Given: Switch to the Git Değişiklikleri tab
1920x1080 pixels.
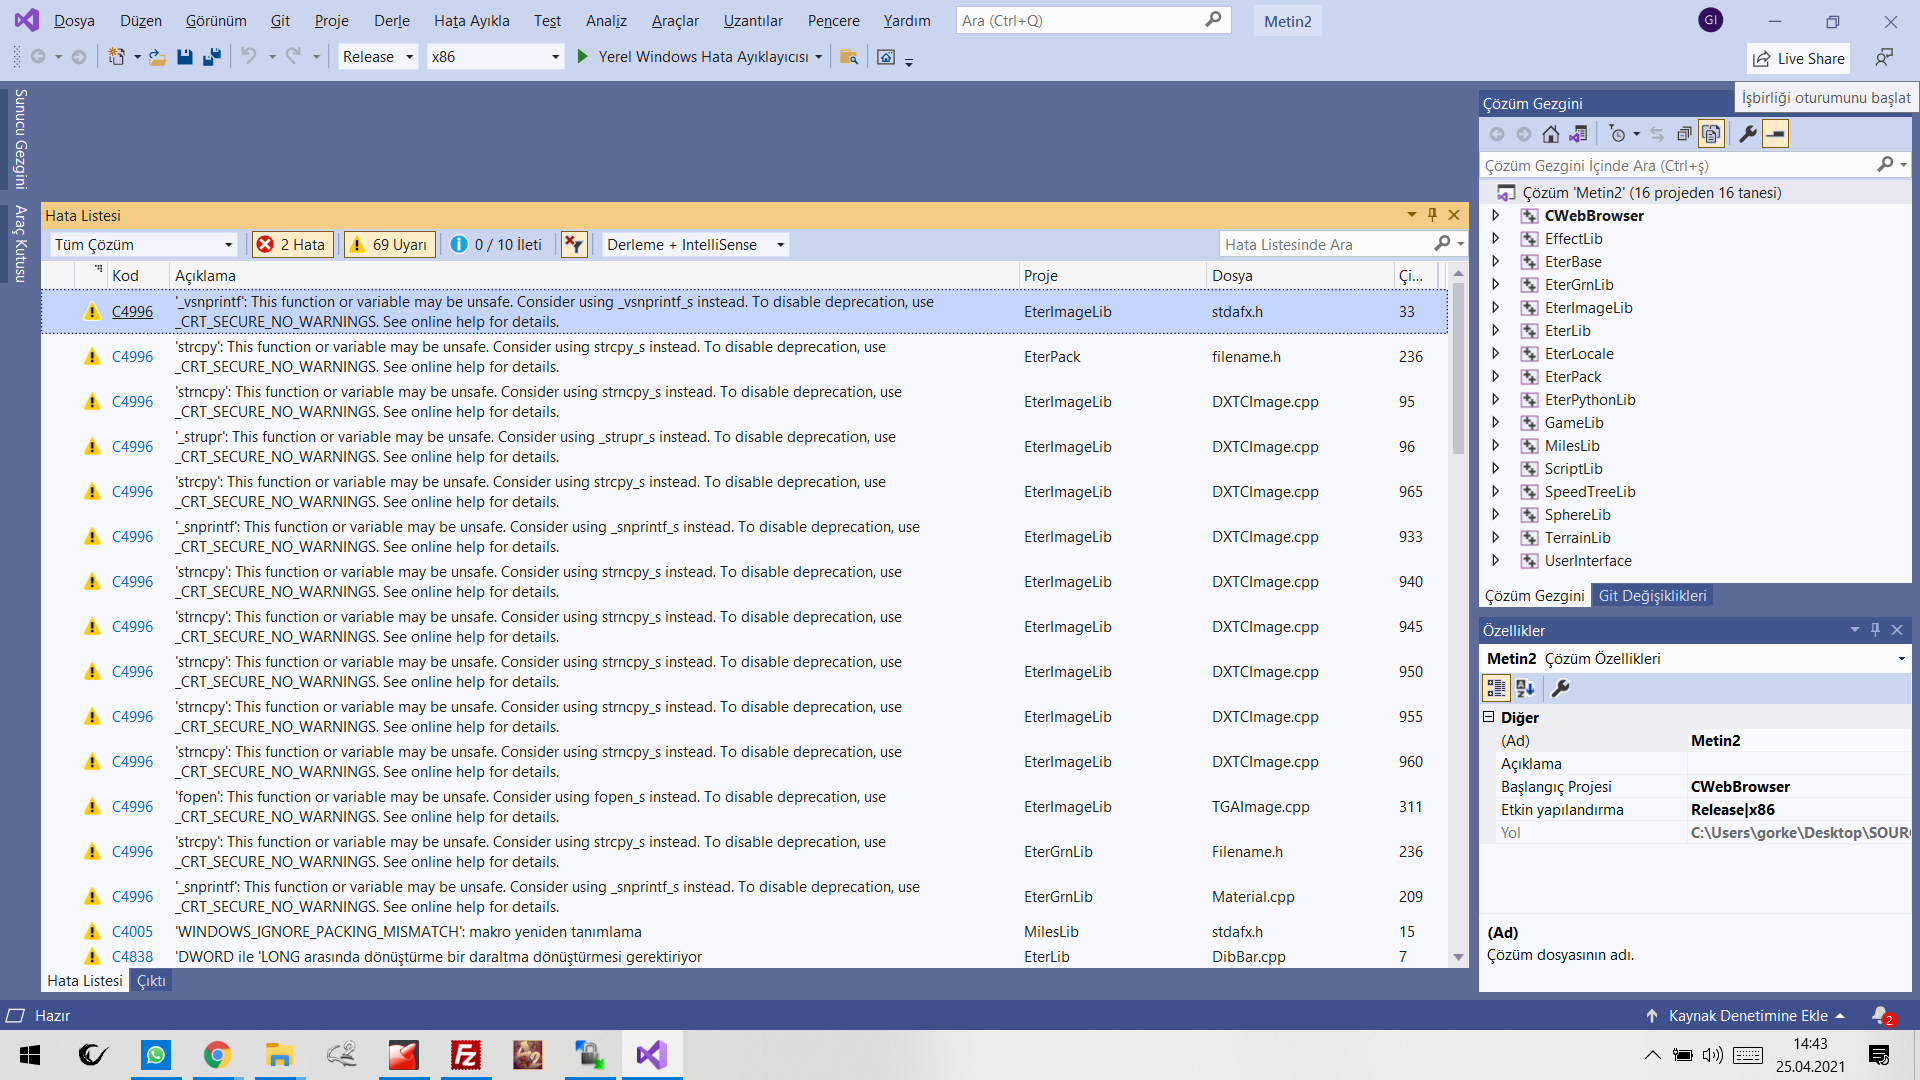Looking at the screenshot, I should tap(1652, 596).
